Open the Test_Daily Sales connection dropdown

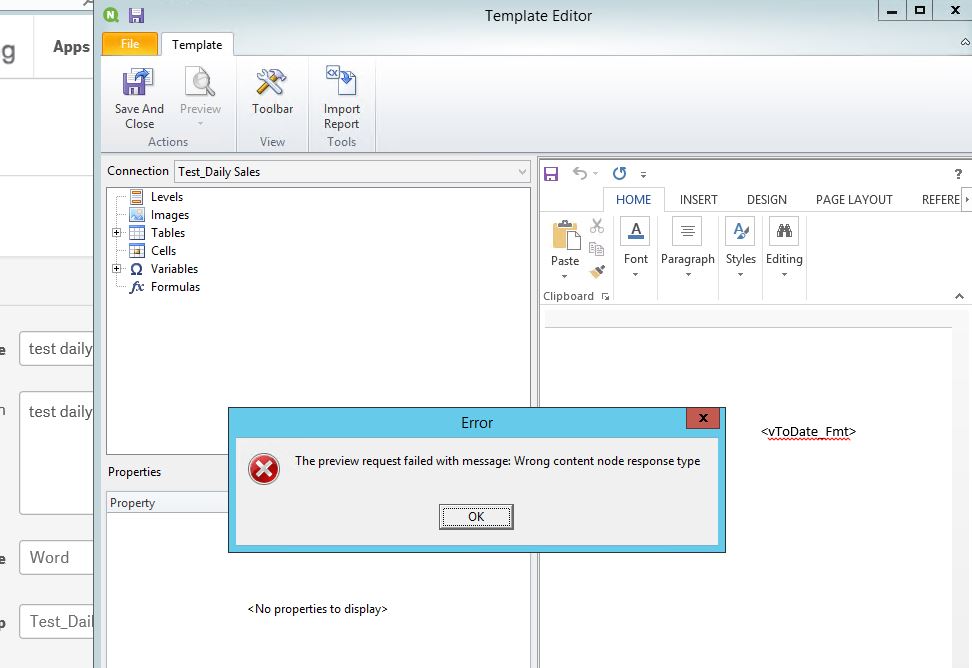(523, 171)
